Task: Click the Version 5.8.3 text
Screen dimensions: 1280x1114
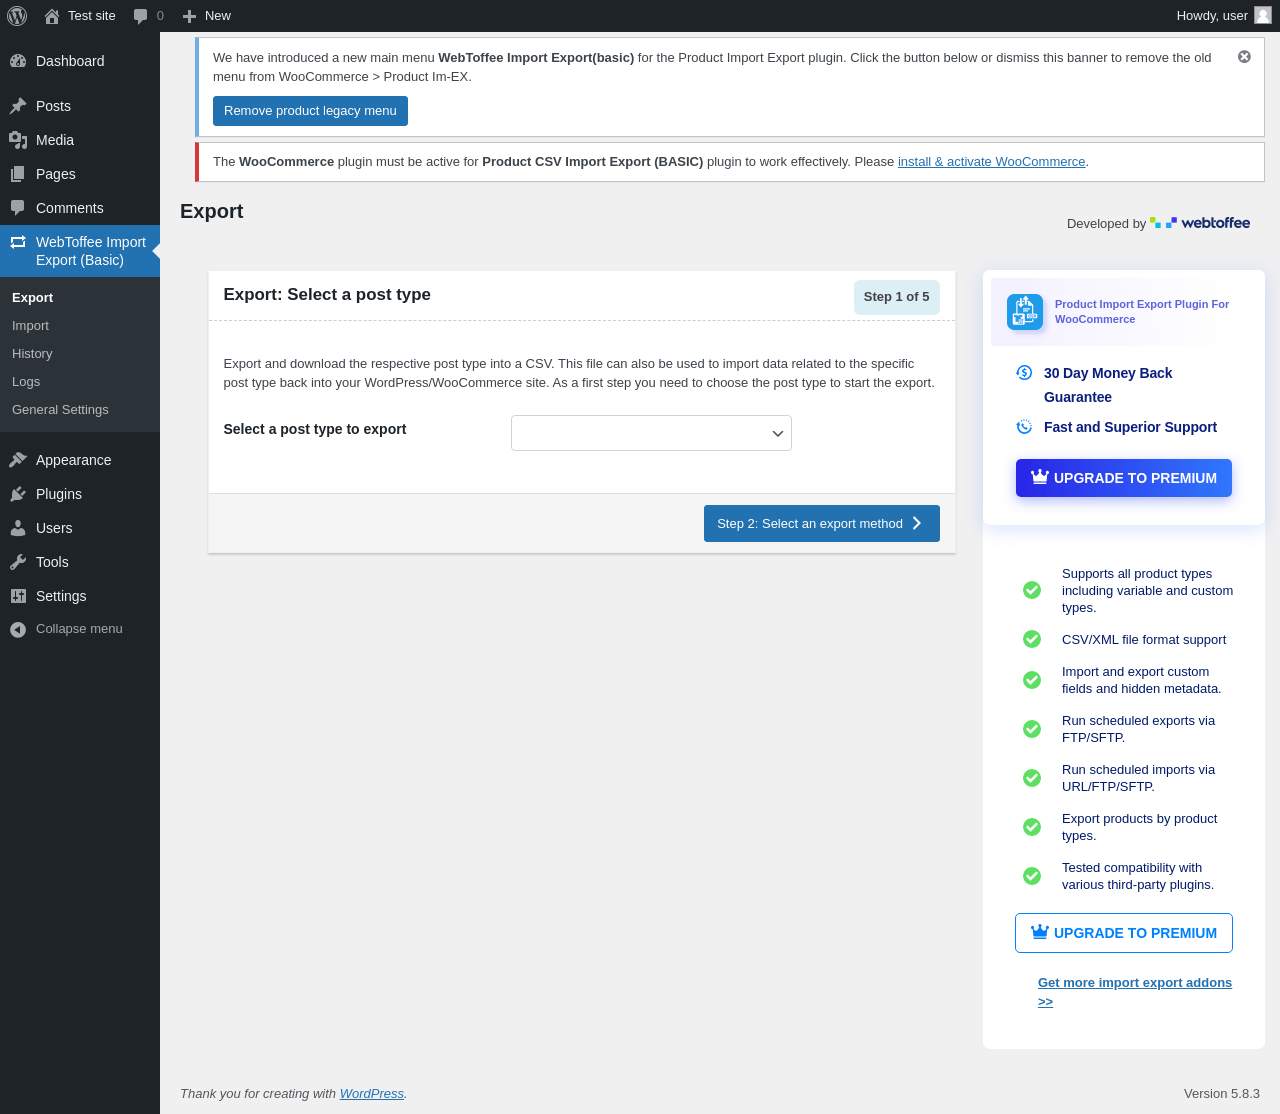Action: (x=1222, y=1094)
